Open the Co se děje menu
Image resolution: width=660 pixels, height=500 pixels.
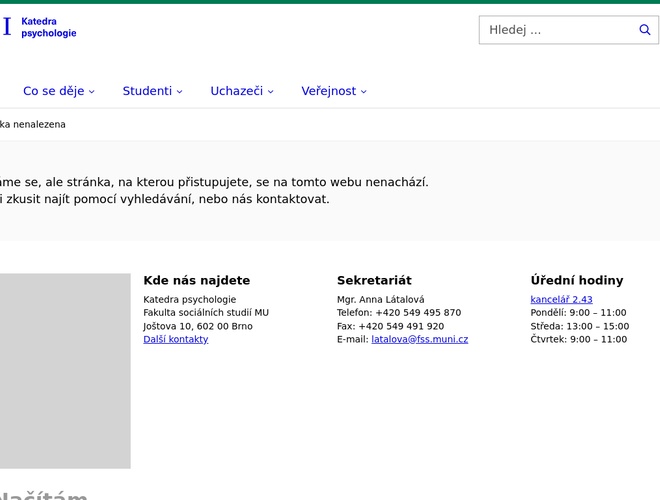[53, 91]
